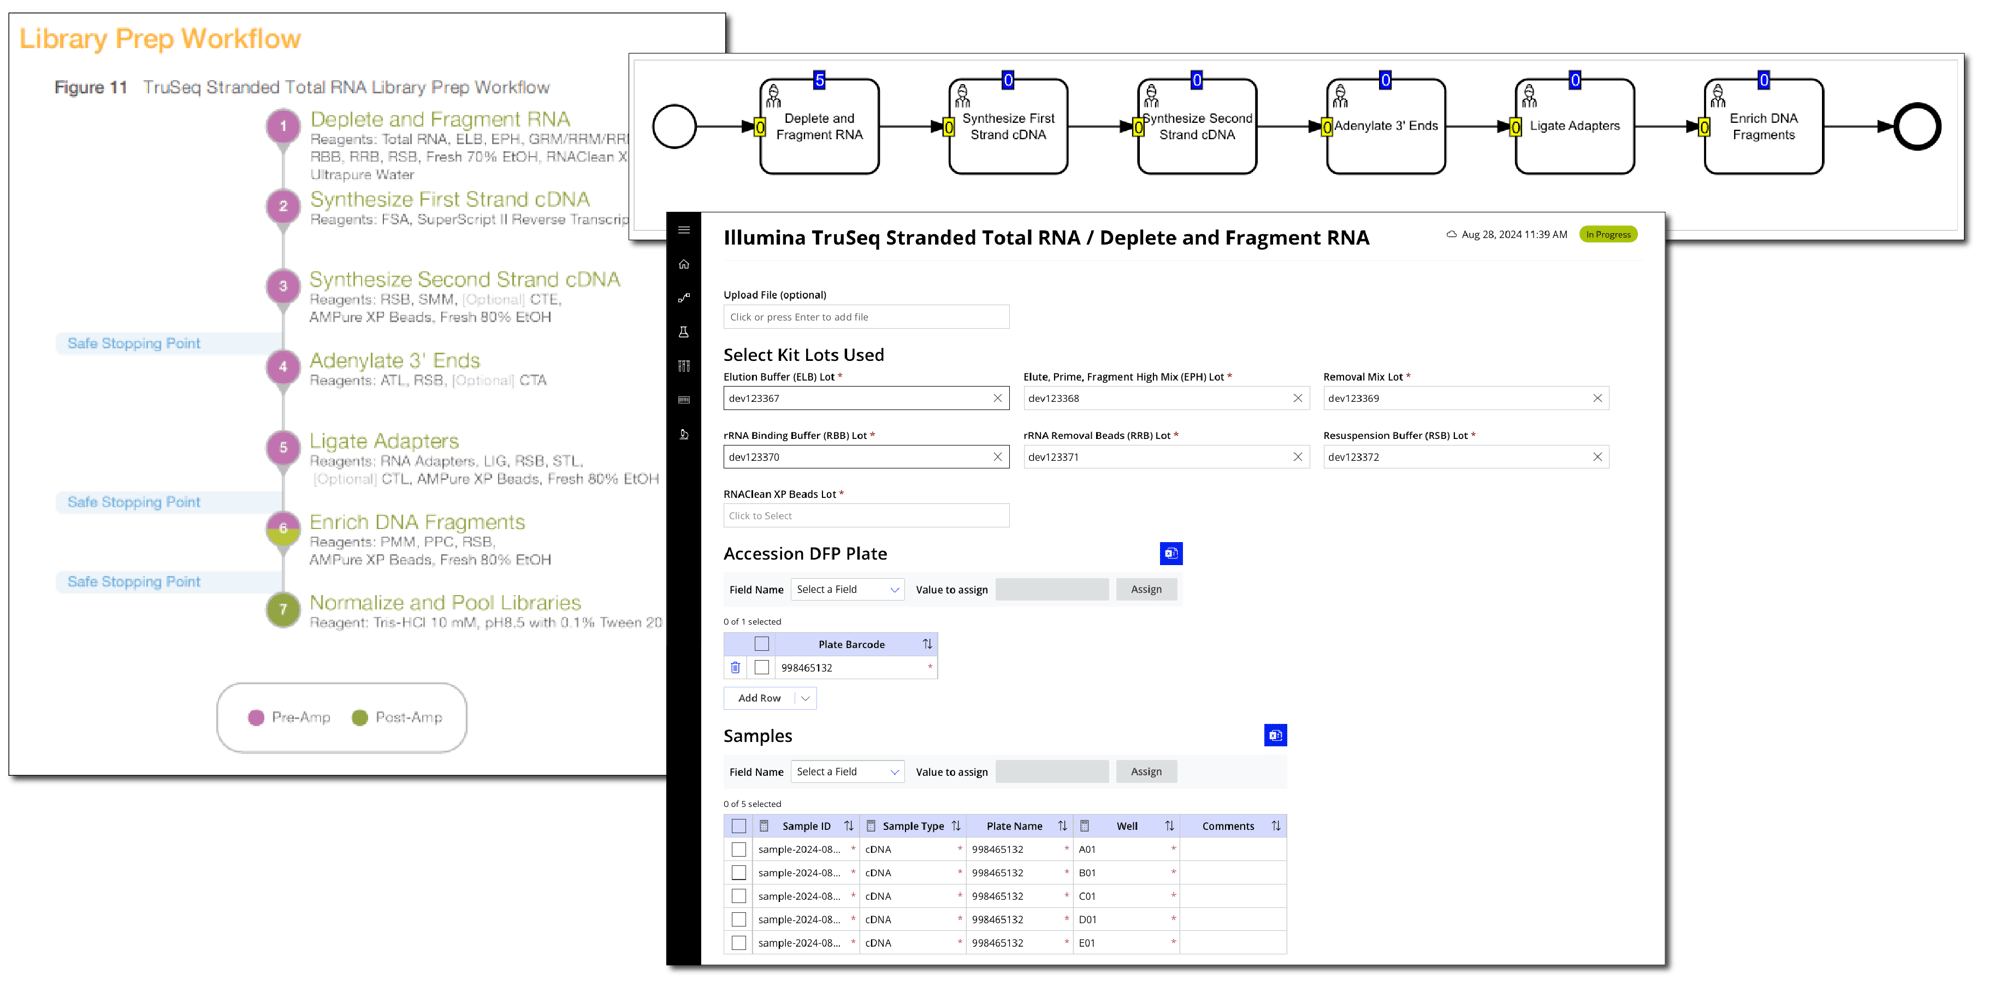Screen dimensions: 2000x986
Task: Open the plate rack icon in sidebar
Action: click(684, 400)
